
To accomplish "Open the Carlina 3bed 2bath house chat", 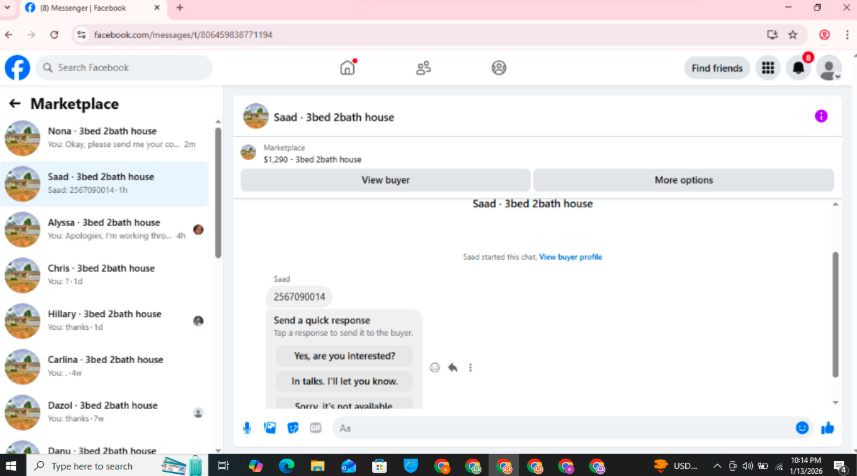I will [x=104, y=366].
